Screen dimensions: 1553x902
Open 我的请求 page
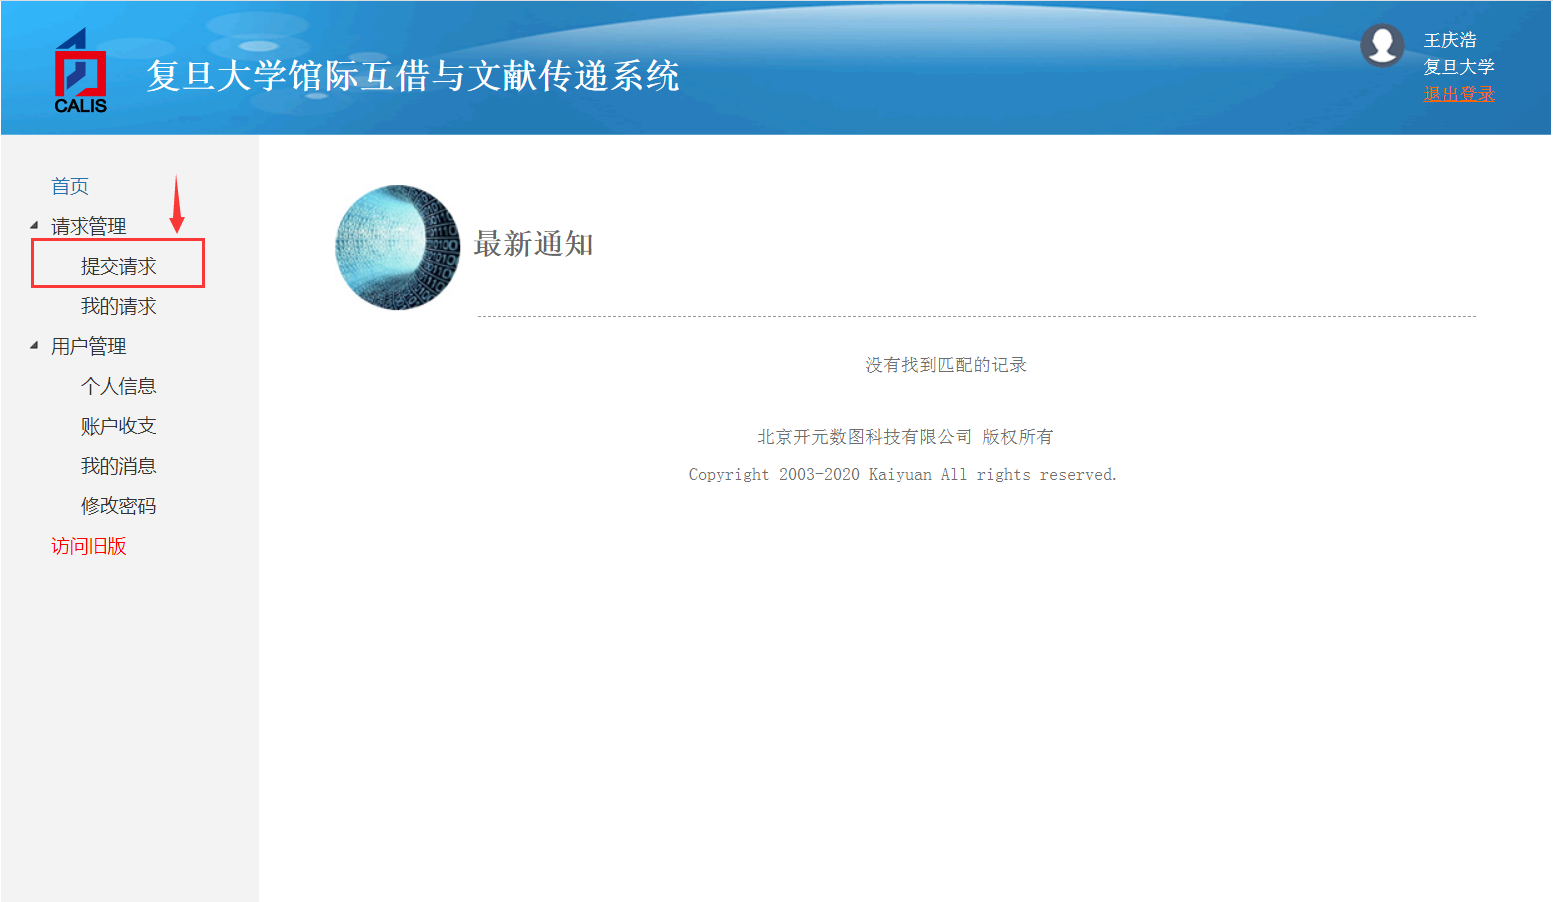118,306
